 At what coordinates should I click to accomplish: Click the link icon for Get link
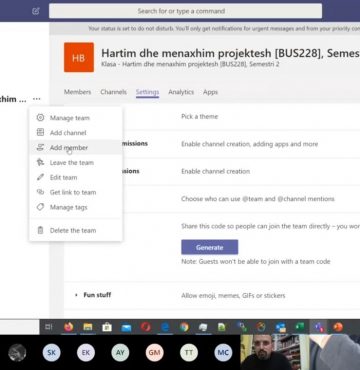(x=40, y=192)
